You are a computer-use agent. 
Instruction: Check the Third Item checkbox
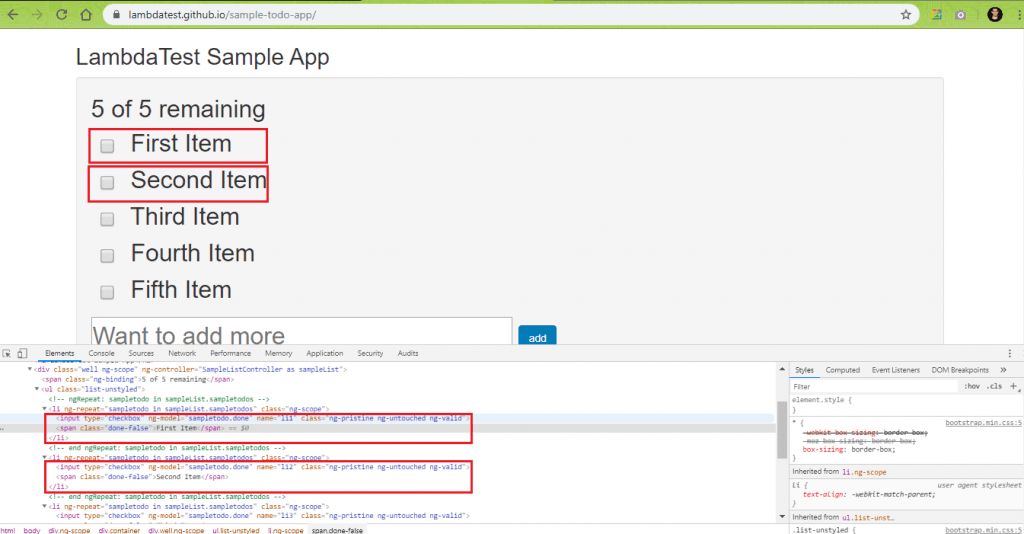(107, 219)
